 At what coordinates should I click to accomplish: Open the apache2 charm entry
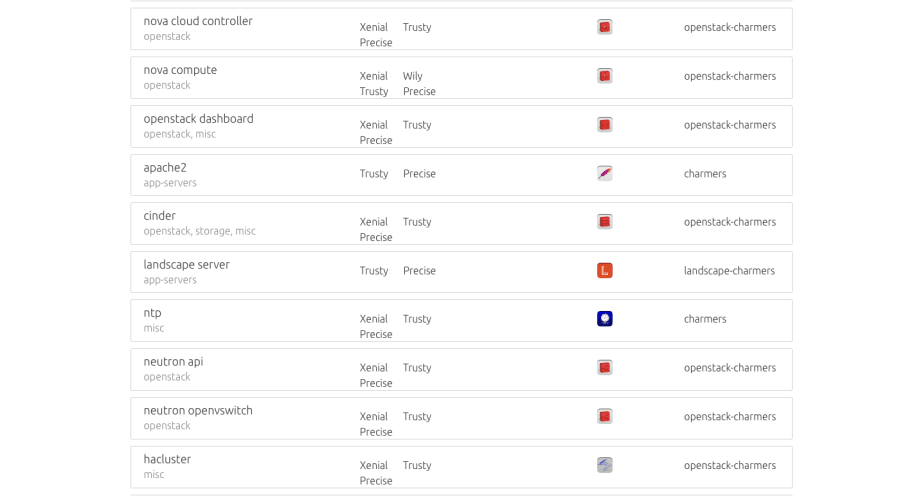tap(165, 168)
